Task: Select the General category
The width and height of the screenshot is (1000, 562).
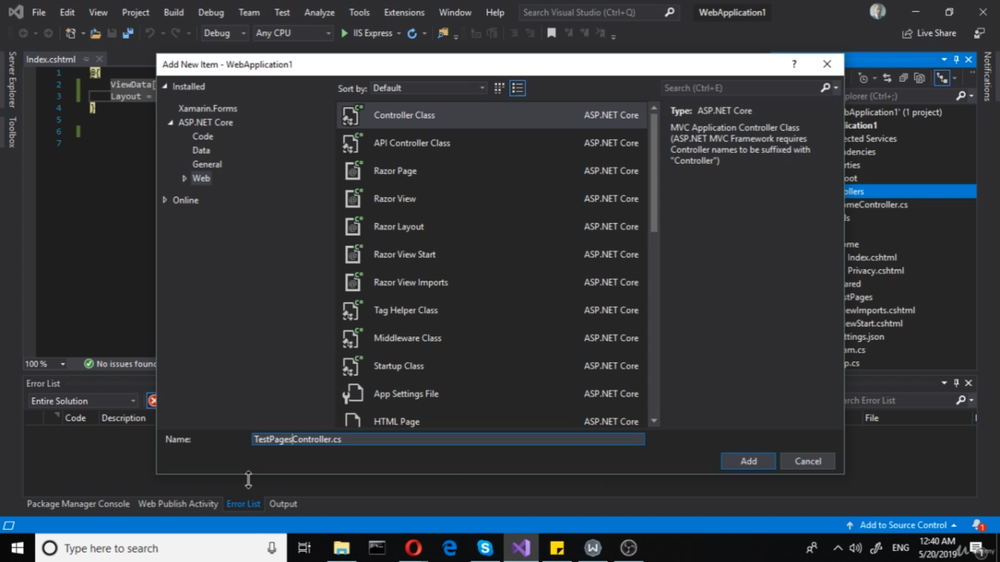Action: point(207,165)
